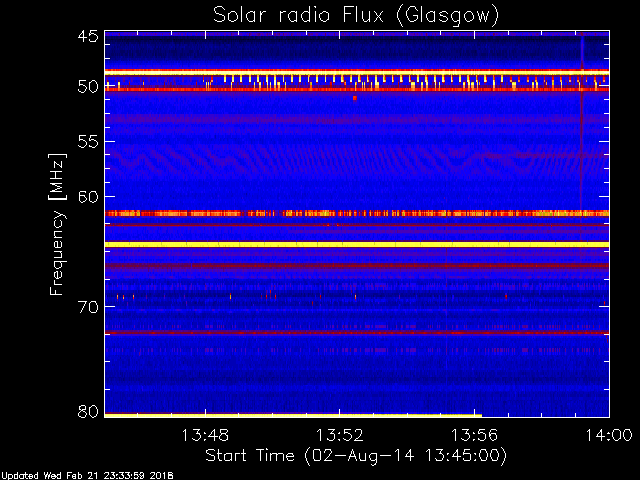
Task: Click the "Updated Wed Feb 21" timestamp text
Action: pos(87,476)
